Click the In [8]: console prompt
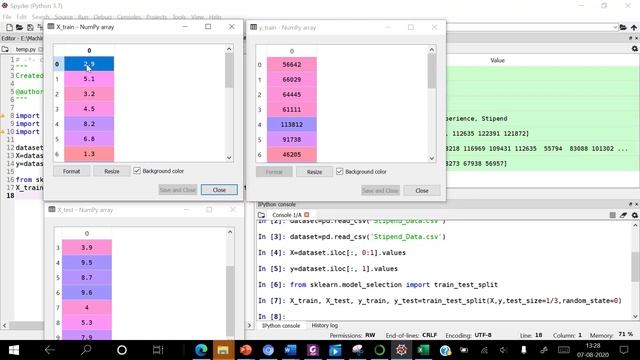 pos(272,316)
